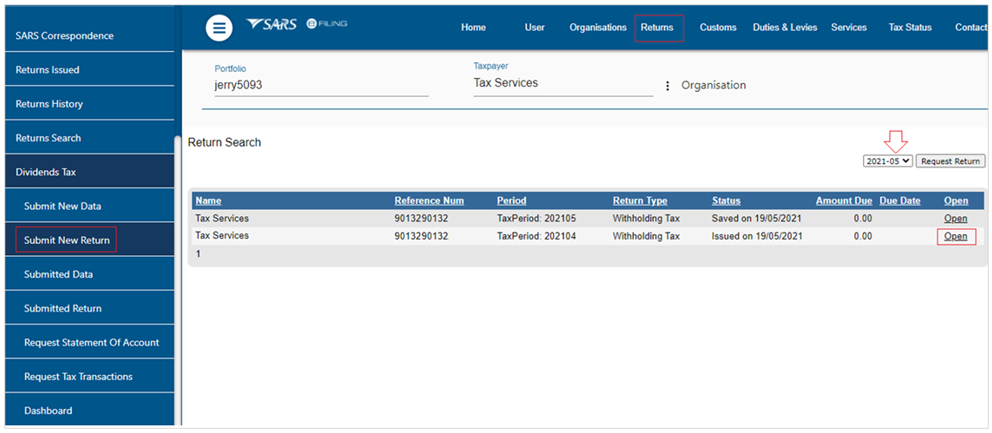Sort table by Due Date column

point(900,201)
